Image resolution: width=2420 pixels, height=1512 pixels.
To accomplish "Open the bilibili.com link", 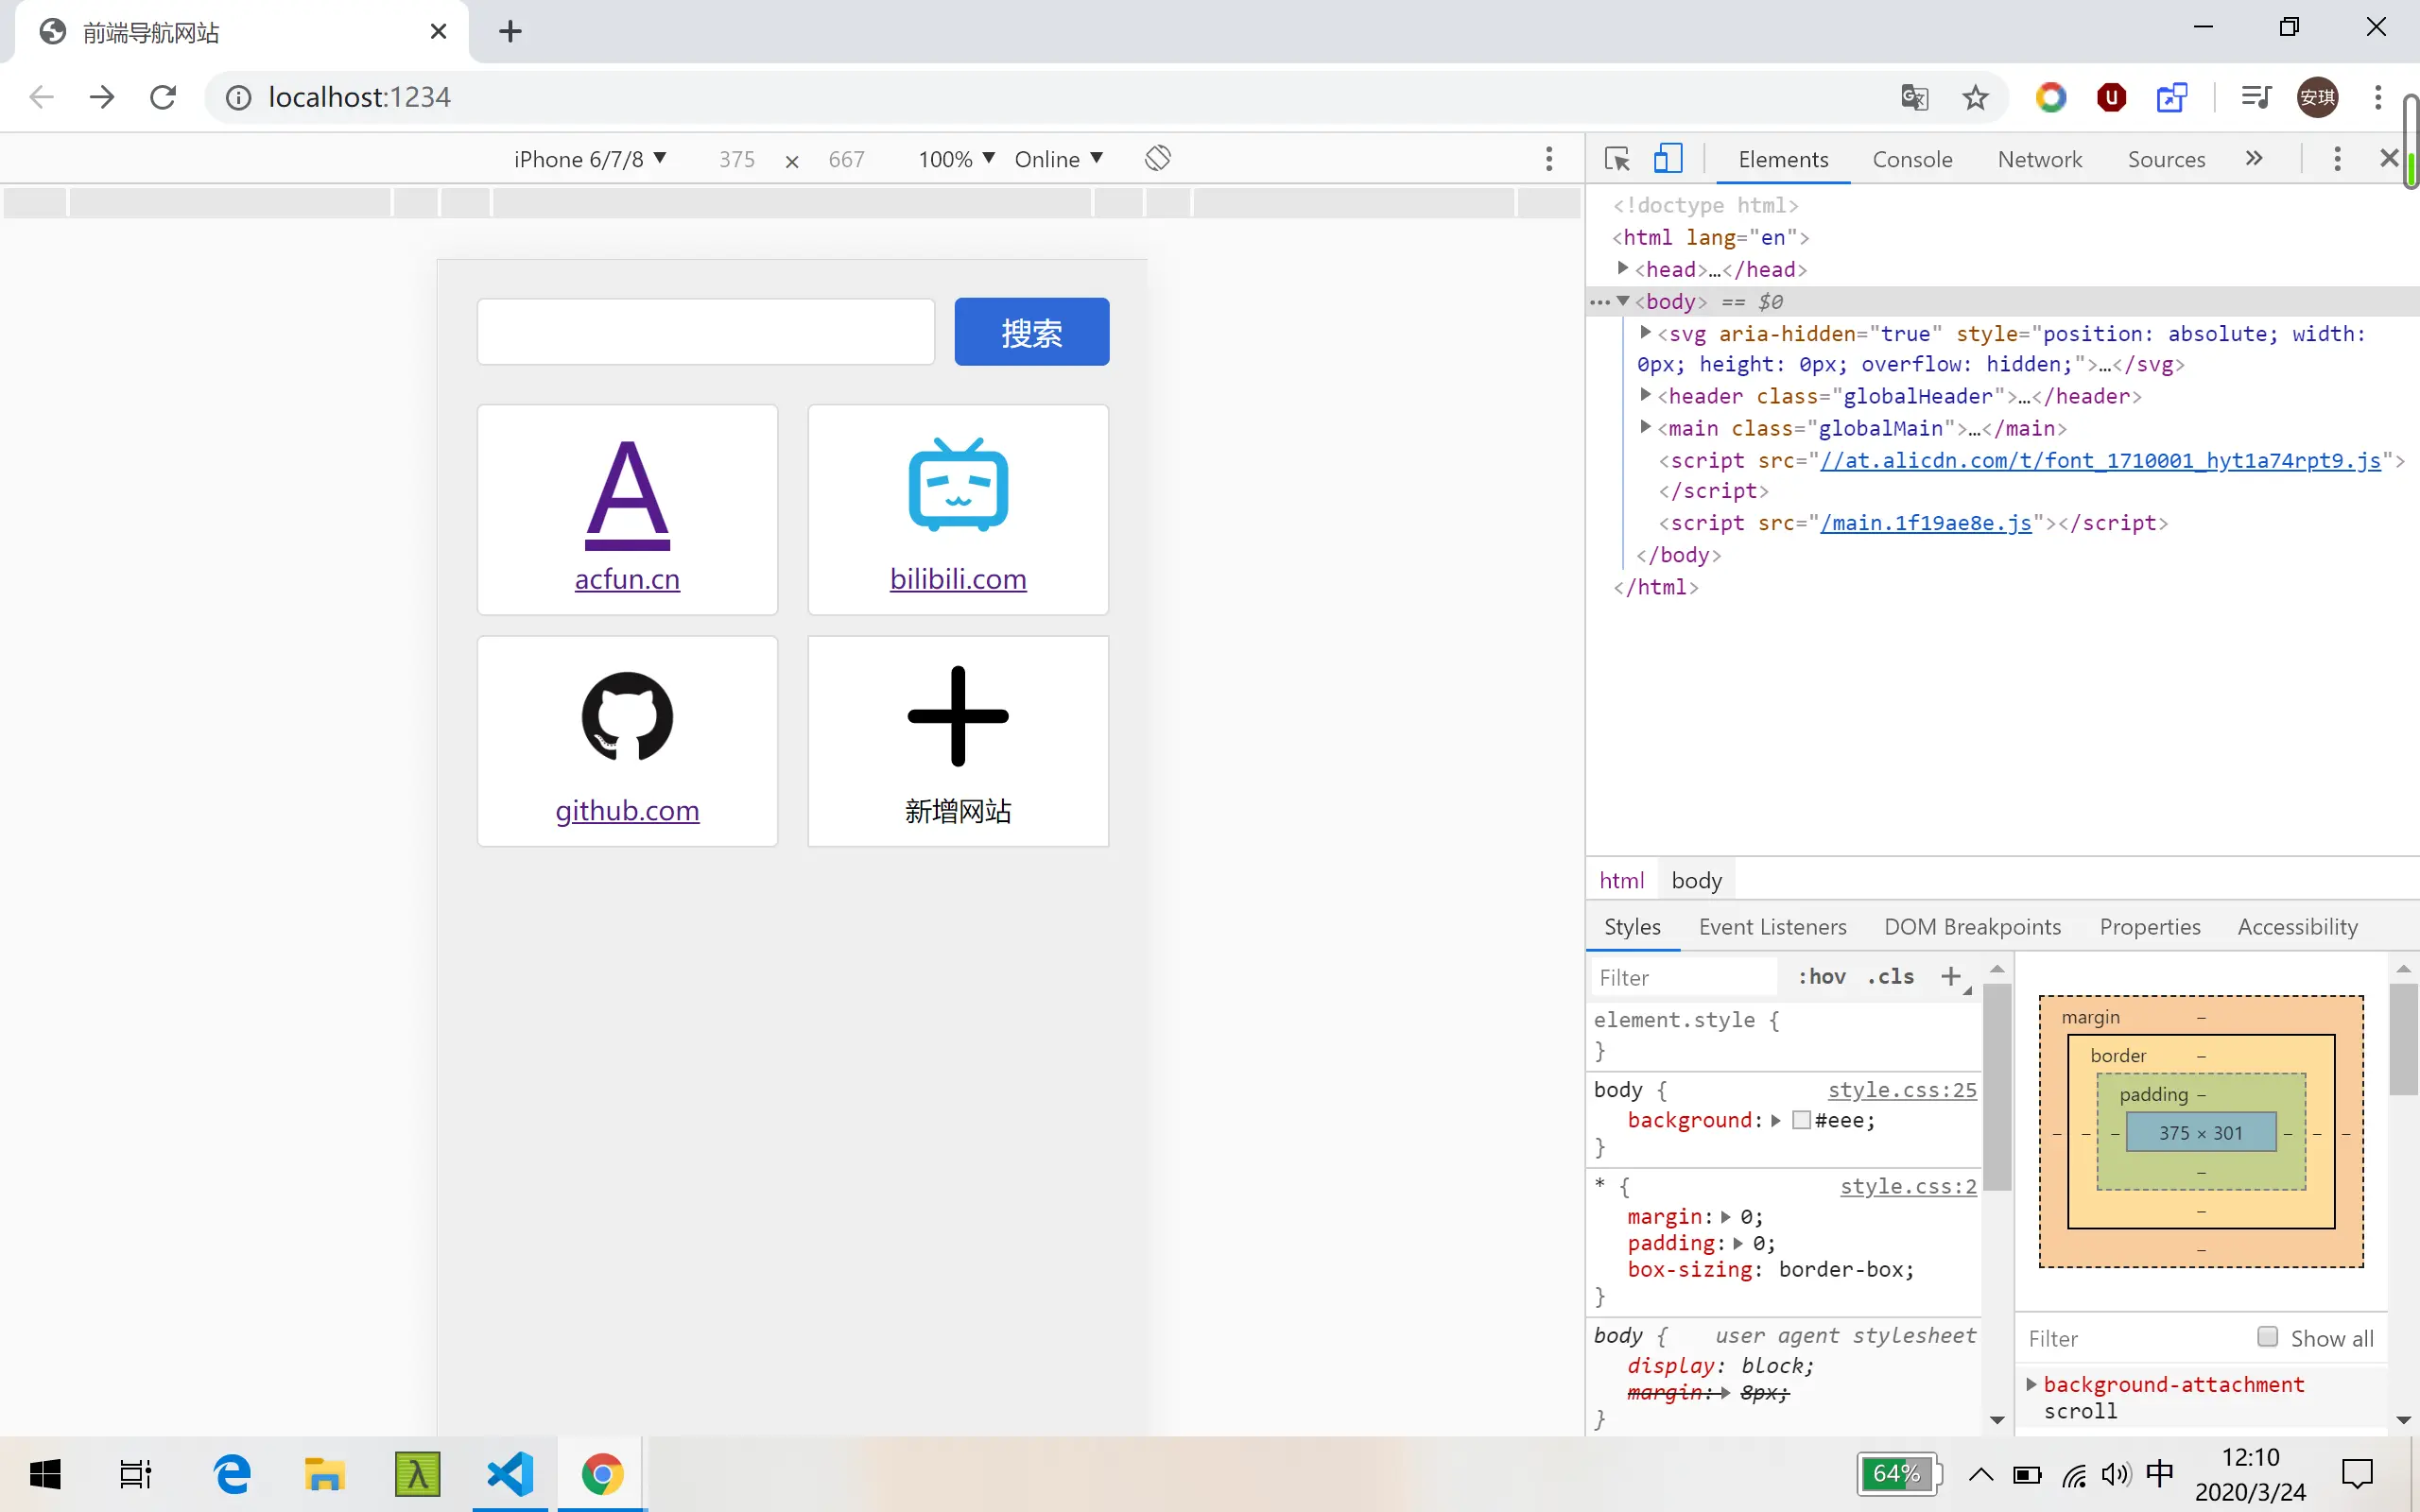I will (958, 579).
